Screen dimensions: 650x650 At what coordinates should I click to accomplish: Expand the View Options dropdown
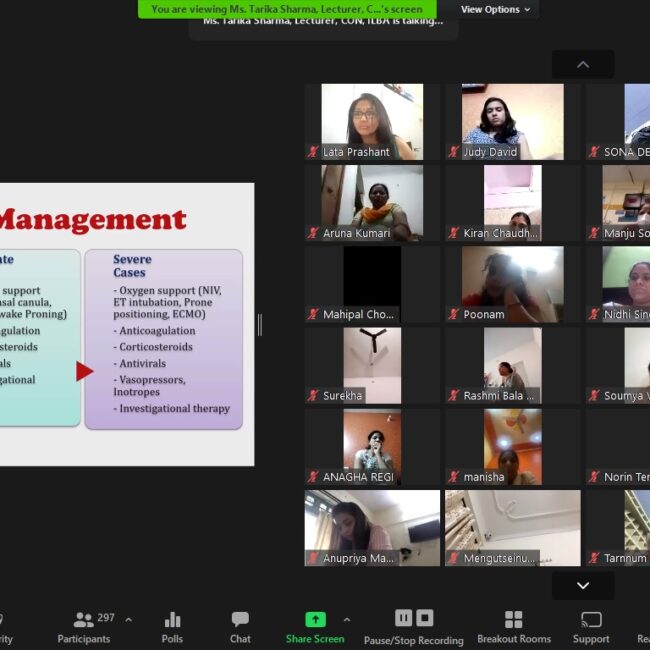click(x=495, y=9)
